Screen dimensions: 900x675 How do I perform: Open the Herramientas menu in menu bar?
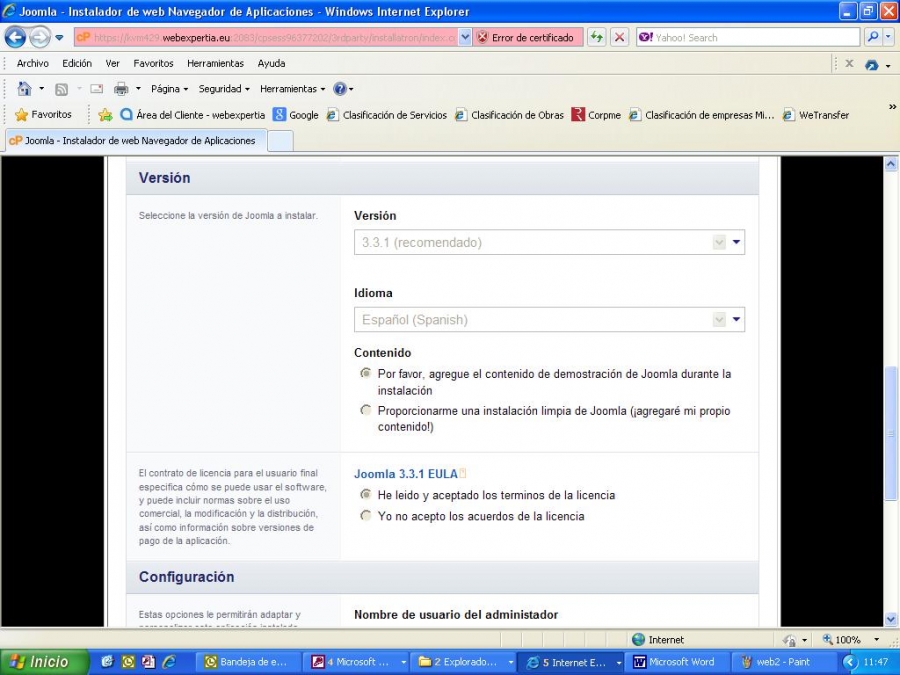(x=215, y=64)
